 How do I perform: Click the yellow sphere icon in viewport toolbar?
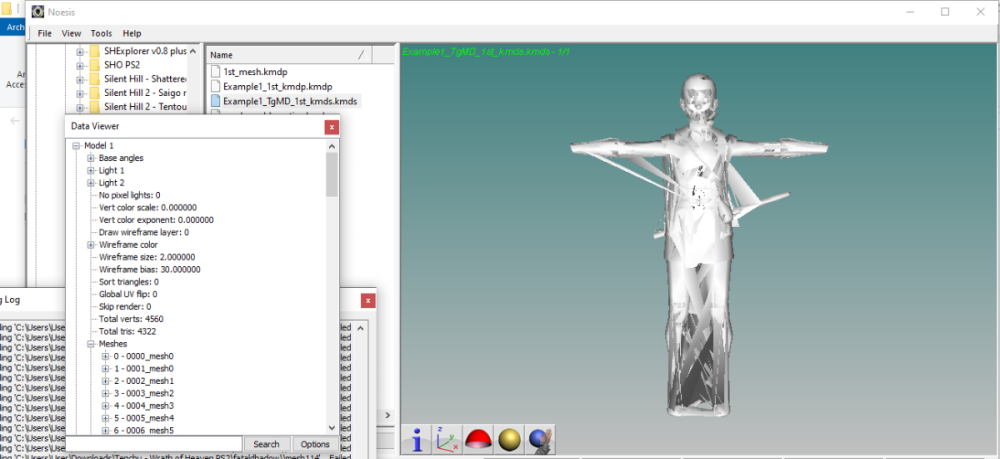tap(510, 440)
